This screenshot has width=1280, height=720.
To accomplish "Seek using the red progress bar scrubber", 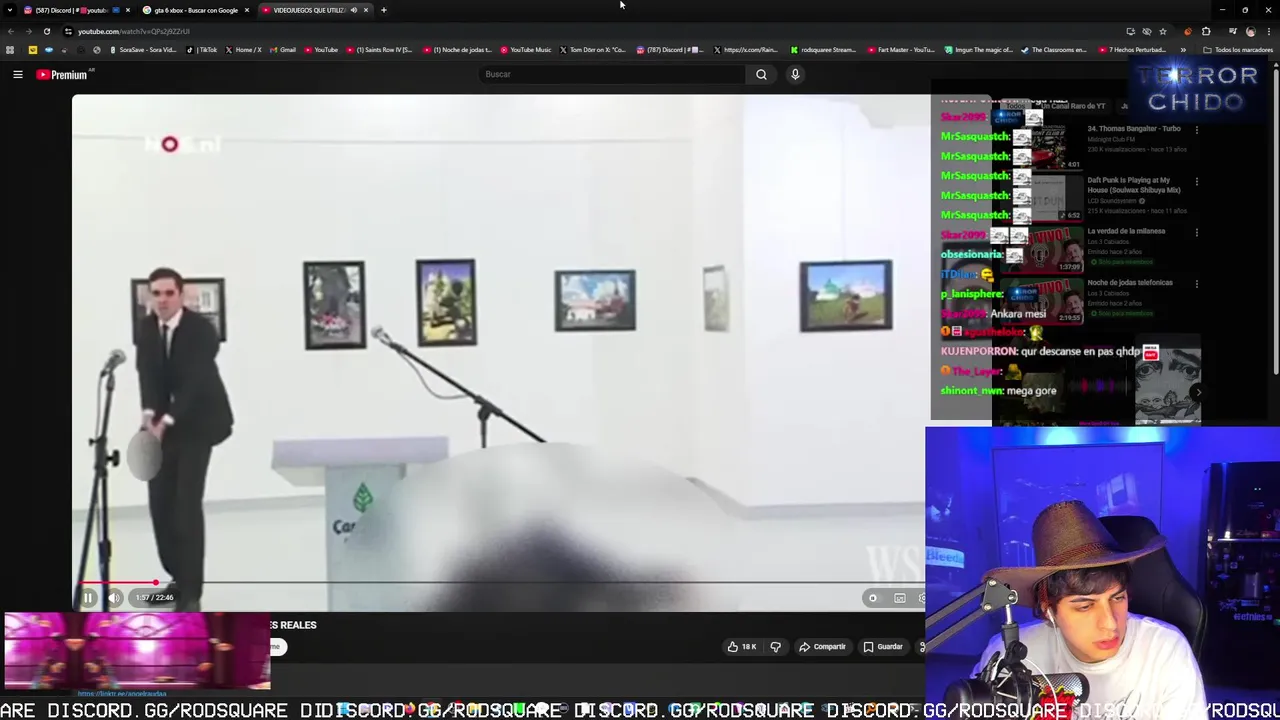I will [155, 582].
